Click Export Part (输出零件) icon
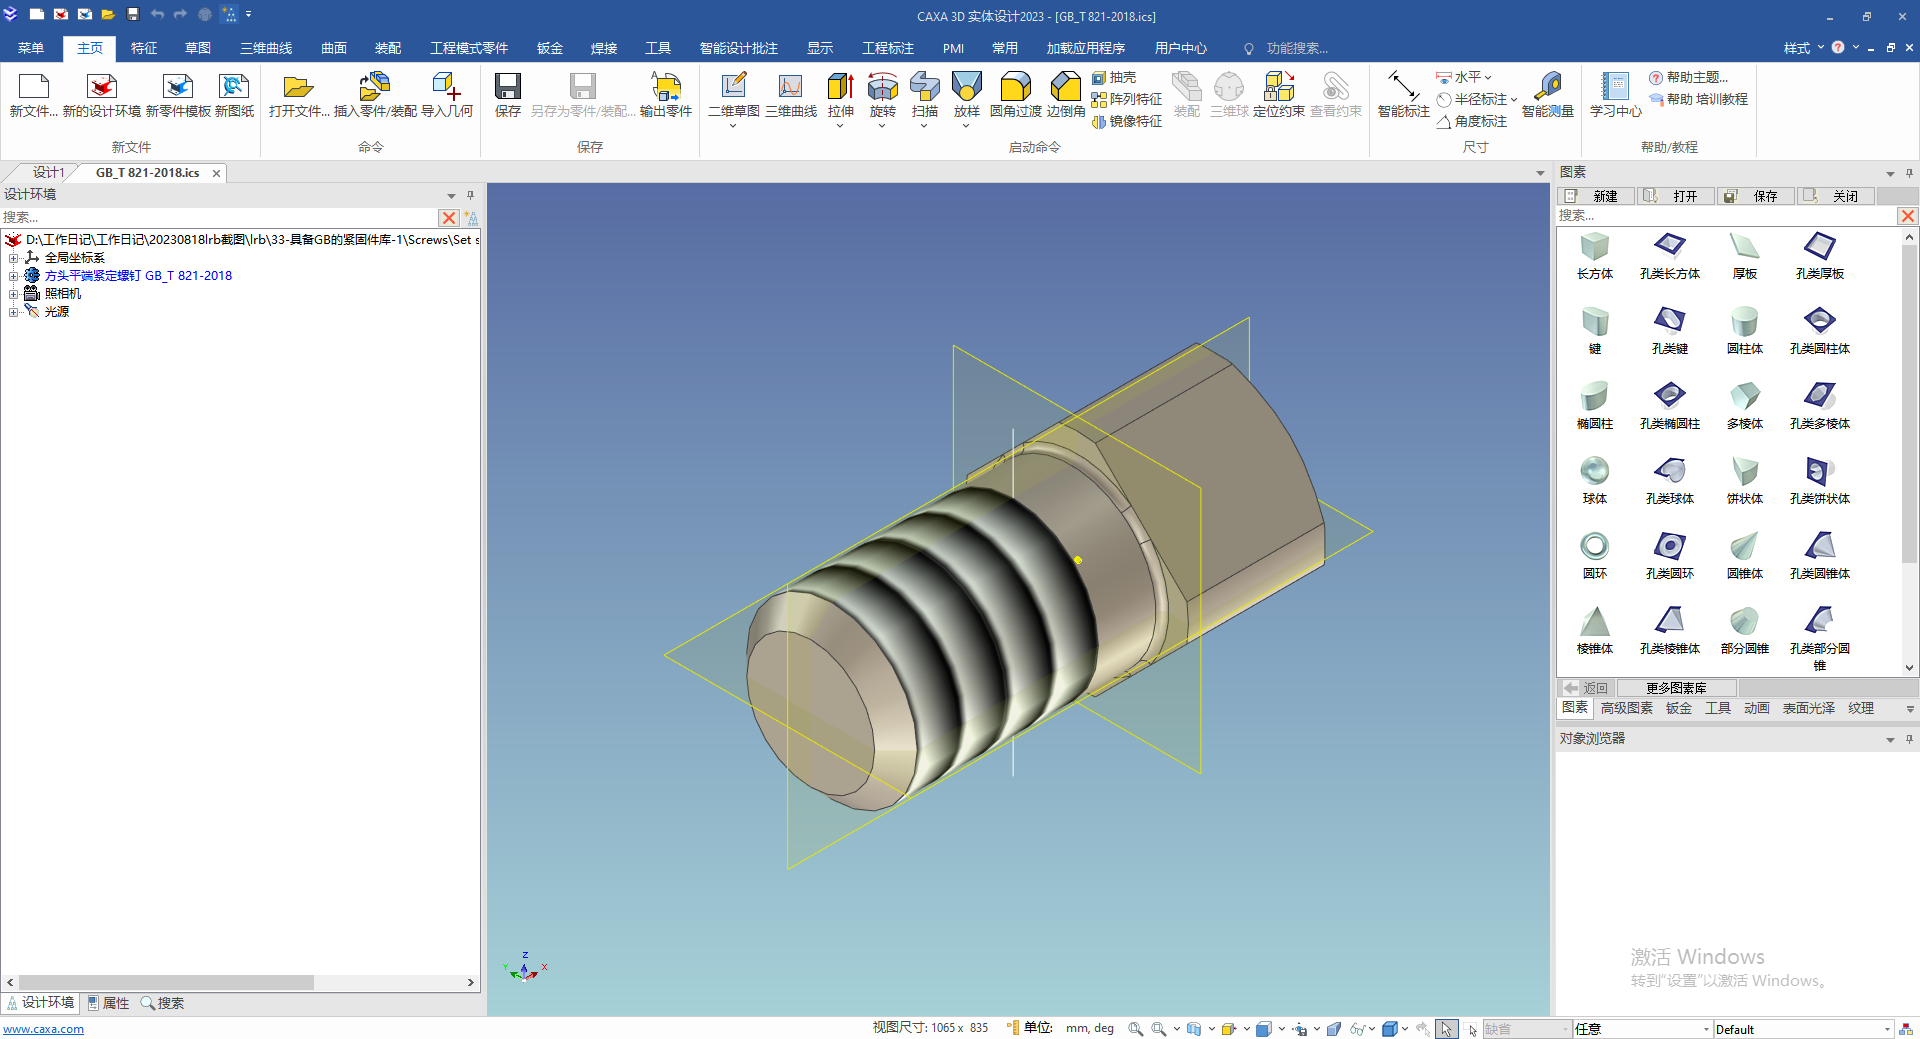The image size is (1920, 1039). (x=666, y=87)
